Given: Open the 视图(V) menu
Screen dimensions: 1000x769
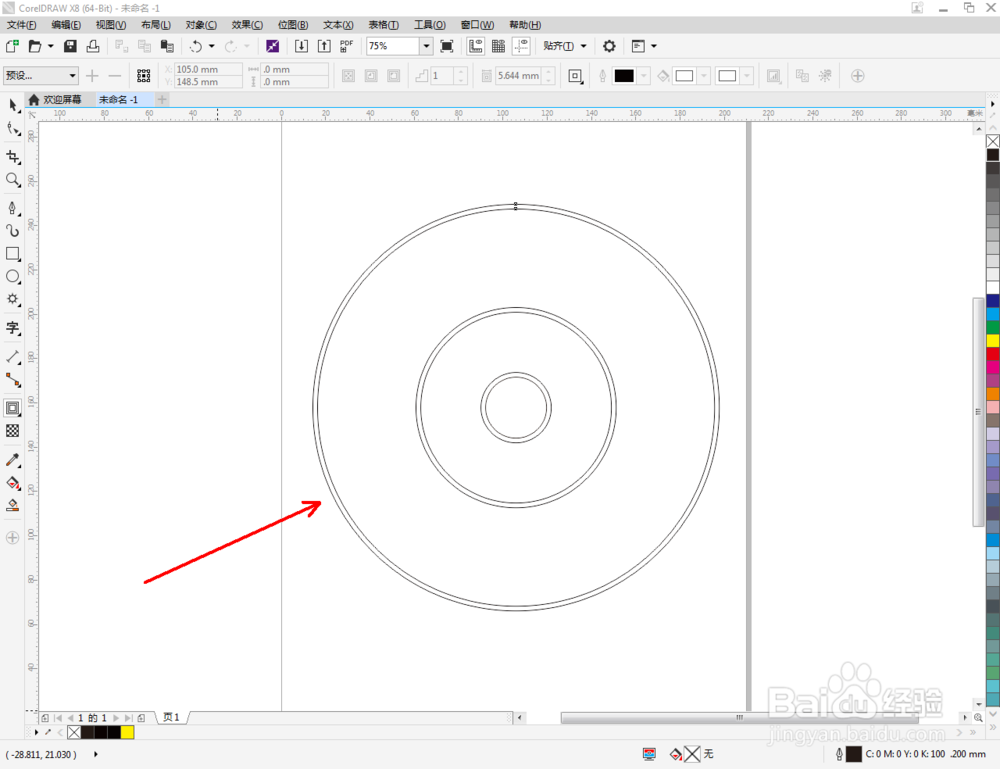Looking at the screenshot, I should (x=111, y=25).
